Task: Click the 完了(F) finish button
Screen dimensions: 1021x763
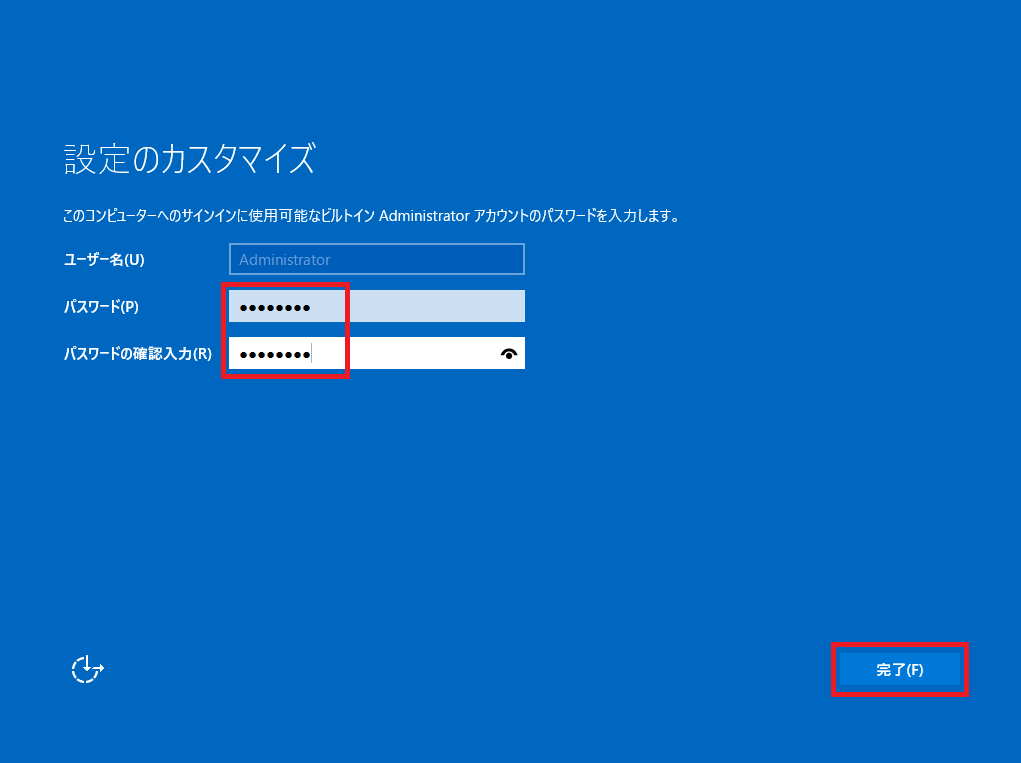Action: click(x=899, y=669)
